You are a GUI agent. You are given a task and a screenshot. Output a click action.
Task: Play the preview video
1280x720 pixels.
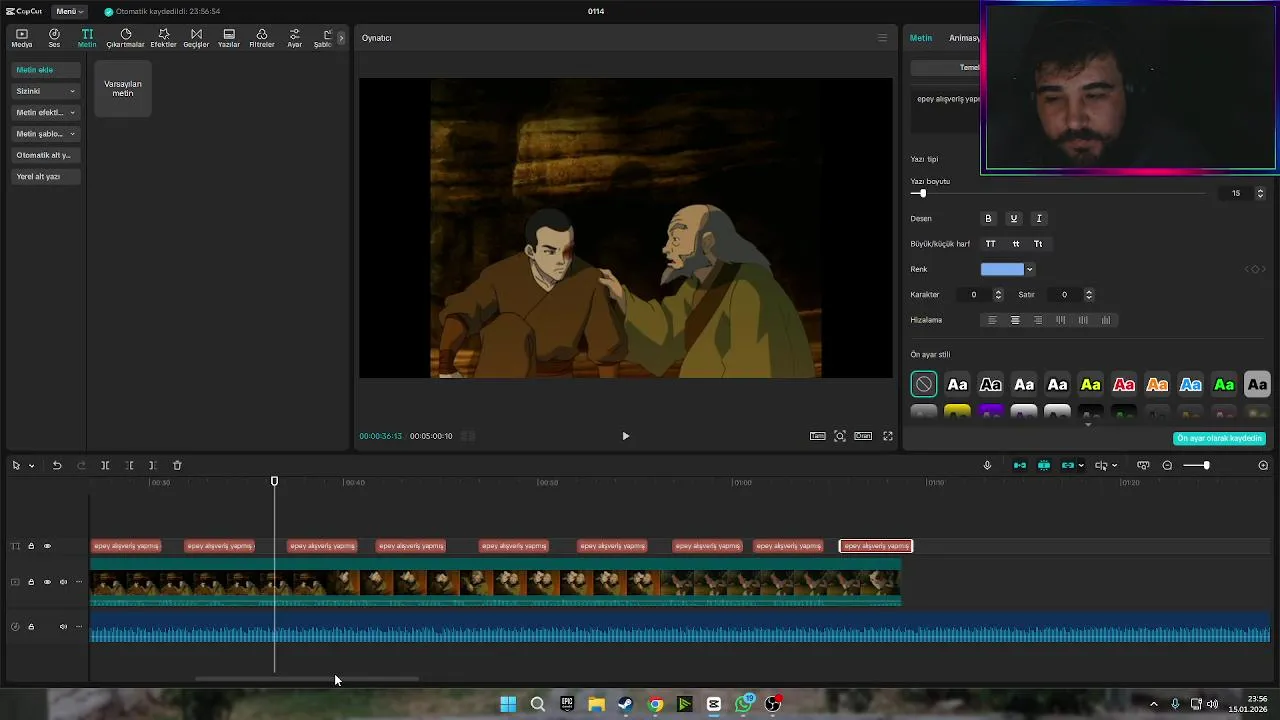coord(626,436)
